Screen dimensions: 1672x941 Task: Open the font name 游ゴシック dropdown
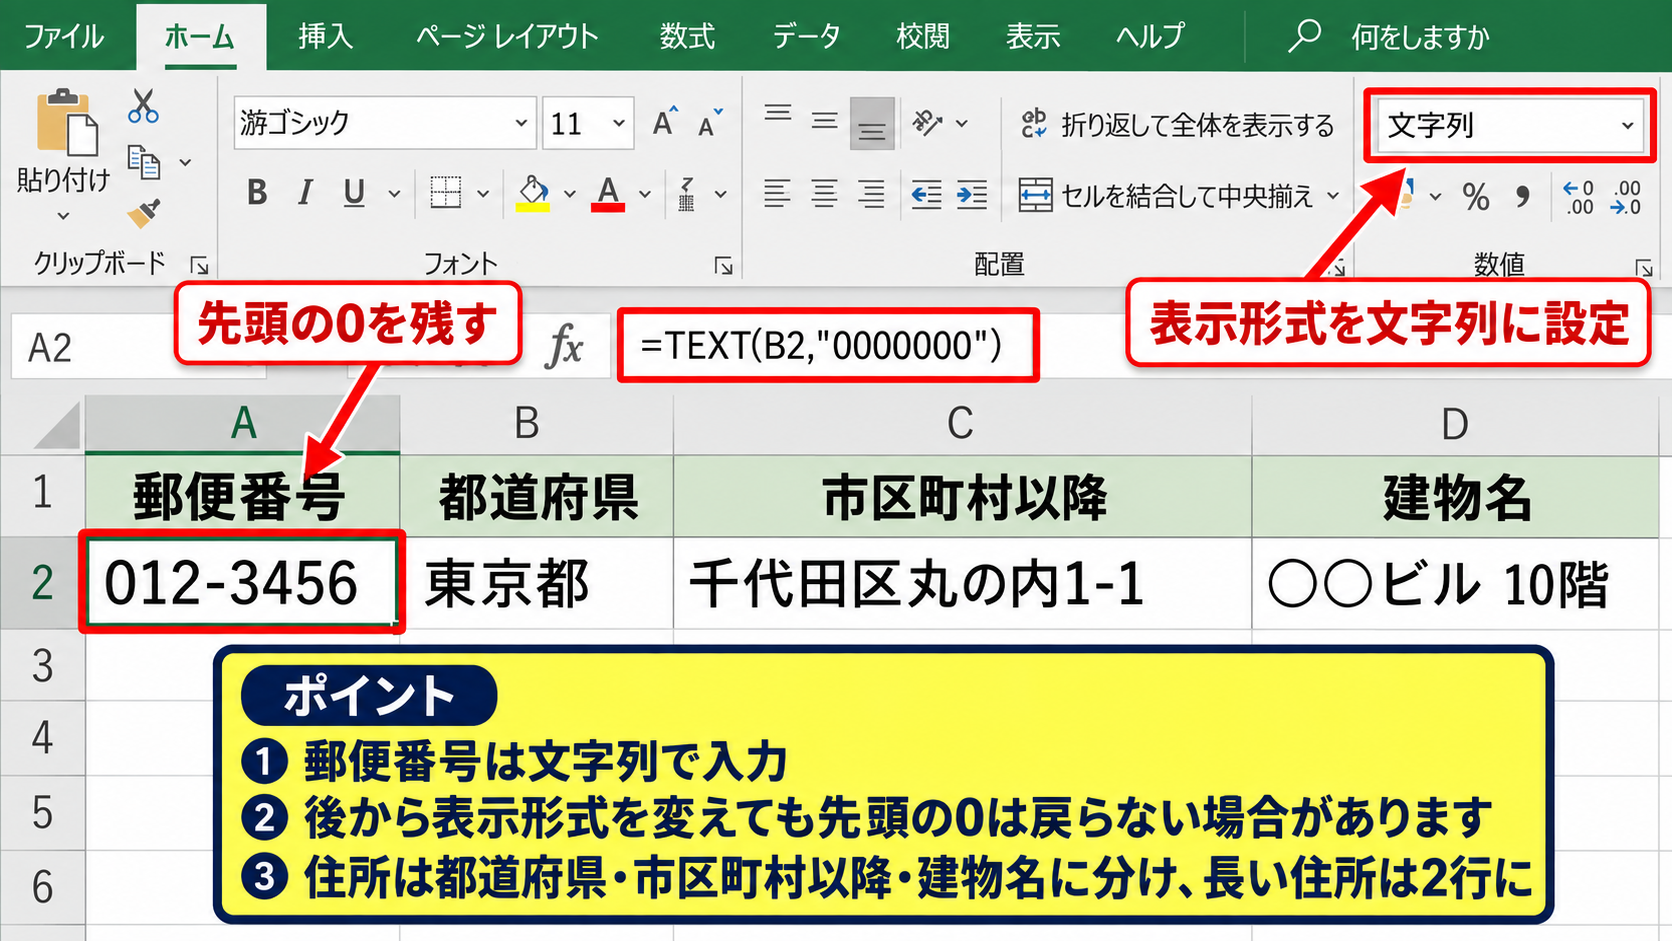(521, 123)
